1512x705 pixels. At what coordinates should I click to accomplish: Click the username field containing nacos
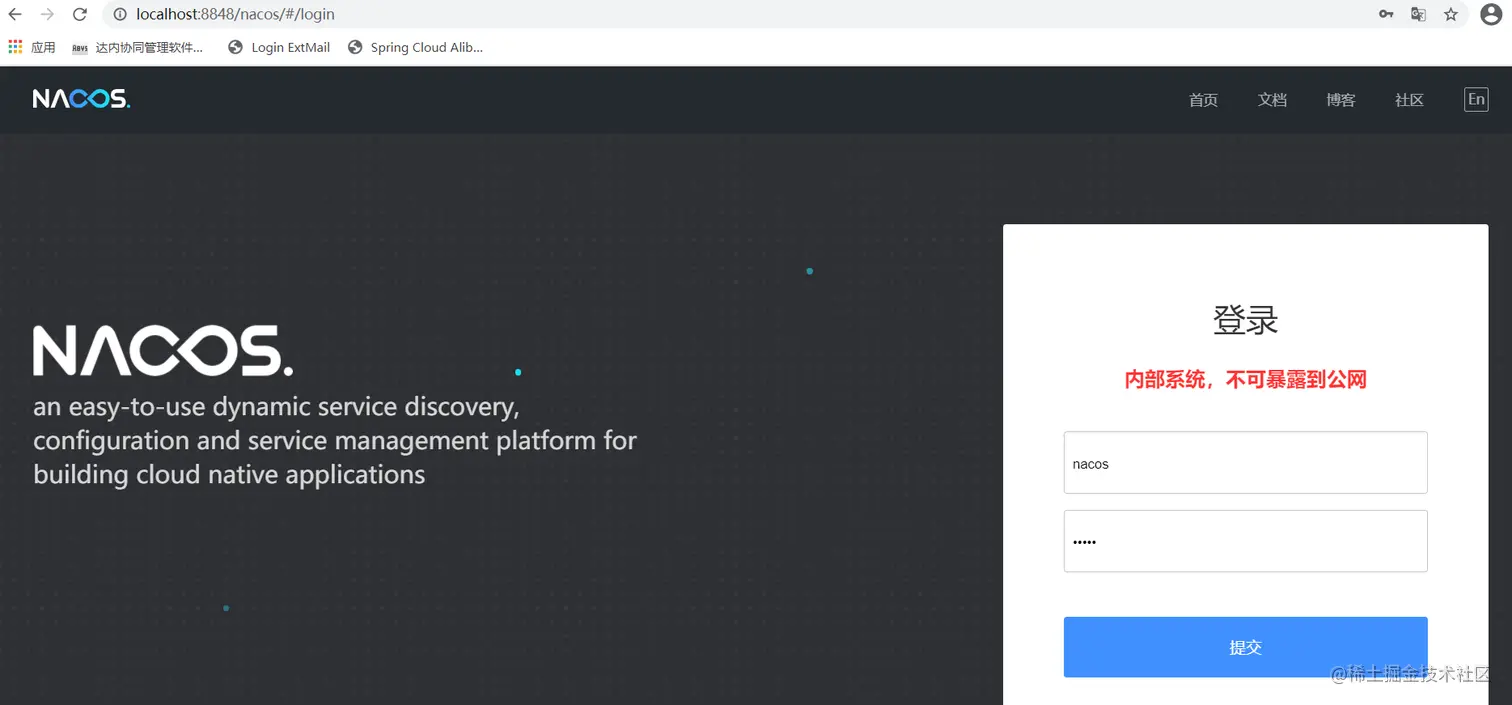[1245, 463]
